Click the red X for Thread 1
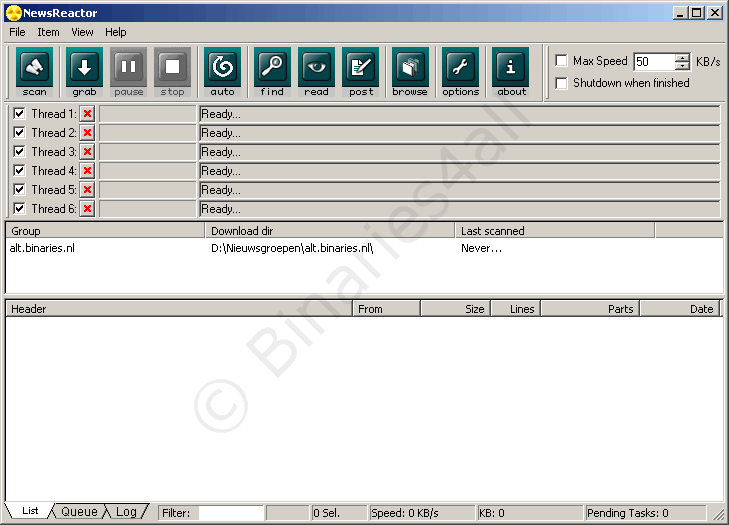729x525 pixels. [87, 114]
